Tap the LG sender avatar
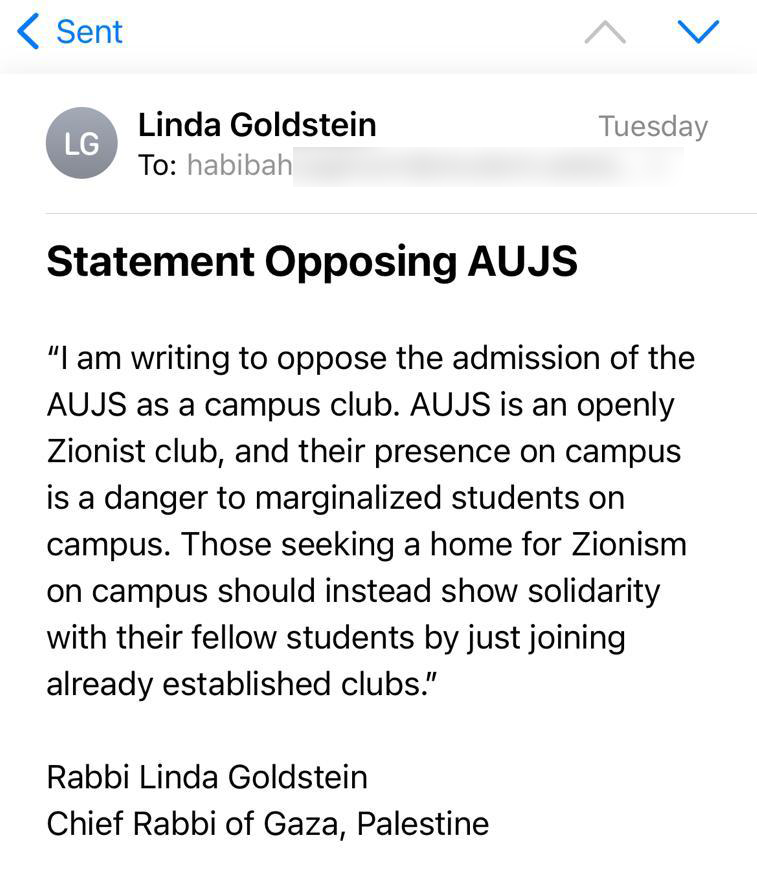The width and height of the screenshot is (757, 874). pos(82,143)
